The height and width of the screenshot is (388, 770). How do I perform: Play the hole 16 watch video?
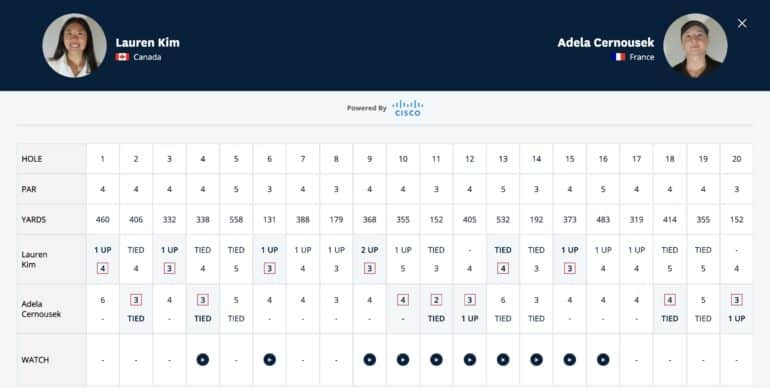click(603, 360)
